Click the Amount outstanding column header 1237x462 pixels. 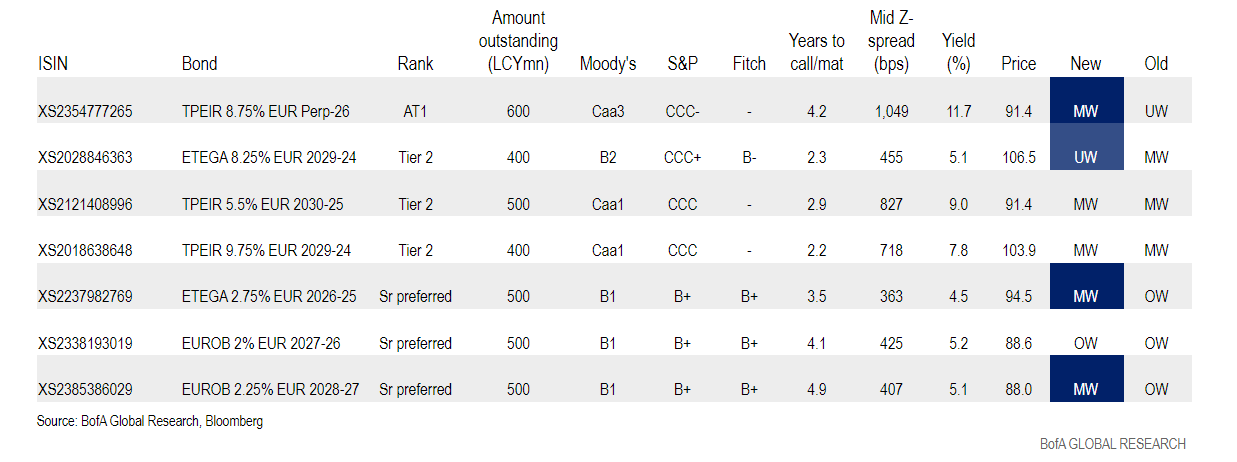pyautogui.click(x=518, y=41)
